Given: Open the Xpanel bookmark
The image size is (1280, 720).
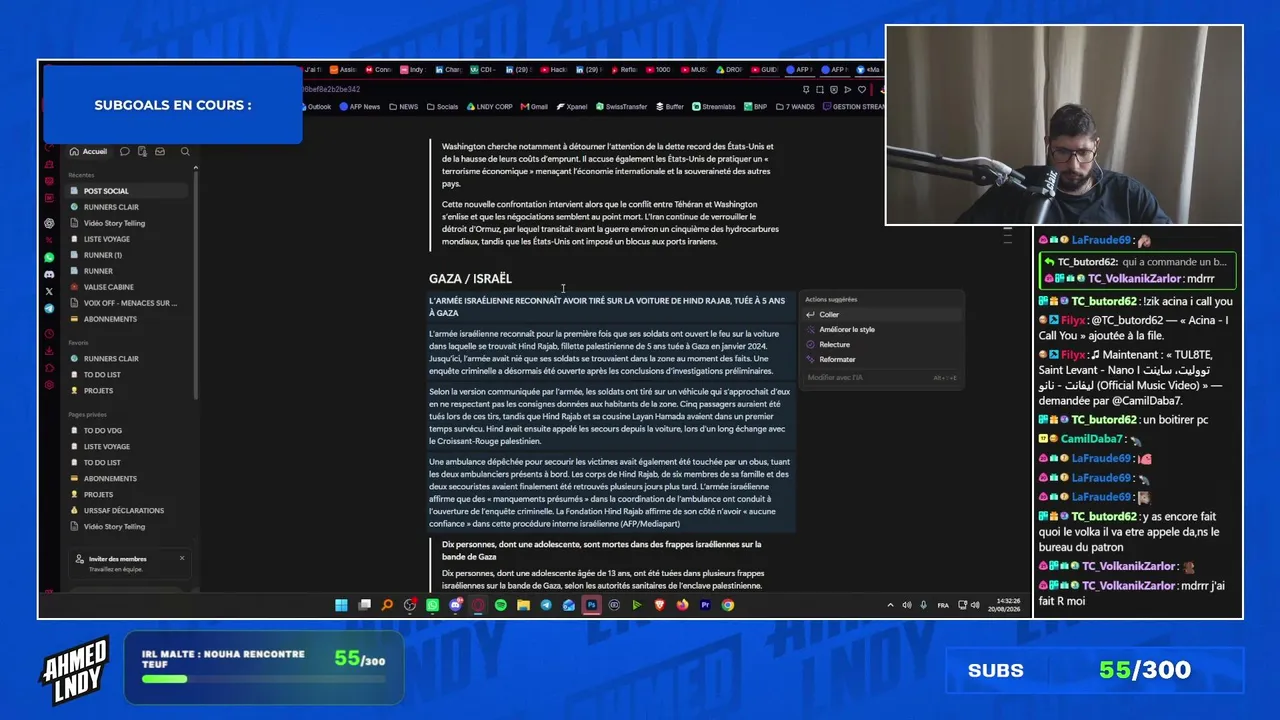Looking at the screenshot, I should pos(572,107).
